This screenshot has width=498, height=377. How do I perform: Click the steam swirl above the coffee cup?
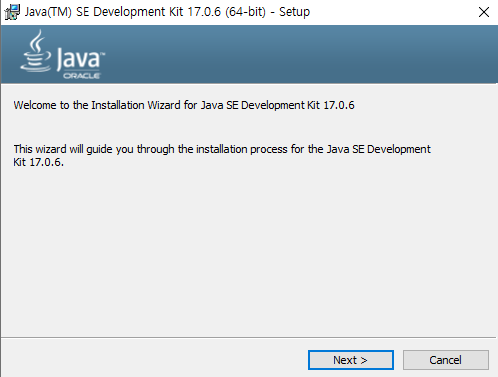tap(37, 41)
